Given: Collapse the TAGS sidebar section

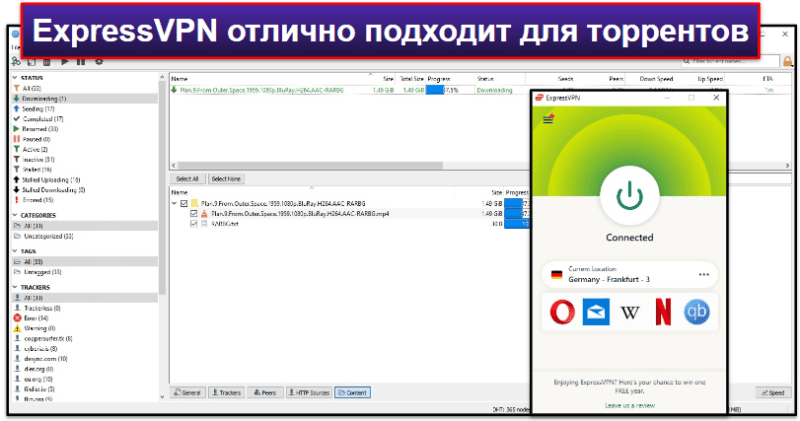Looking at the screenshot, I should coord(15,251).
